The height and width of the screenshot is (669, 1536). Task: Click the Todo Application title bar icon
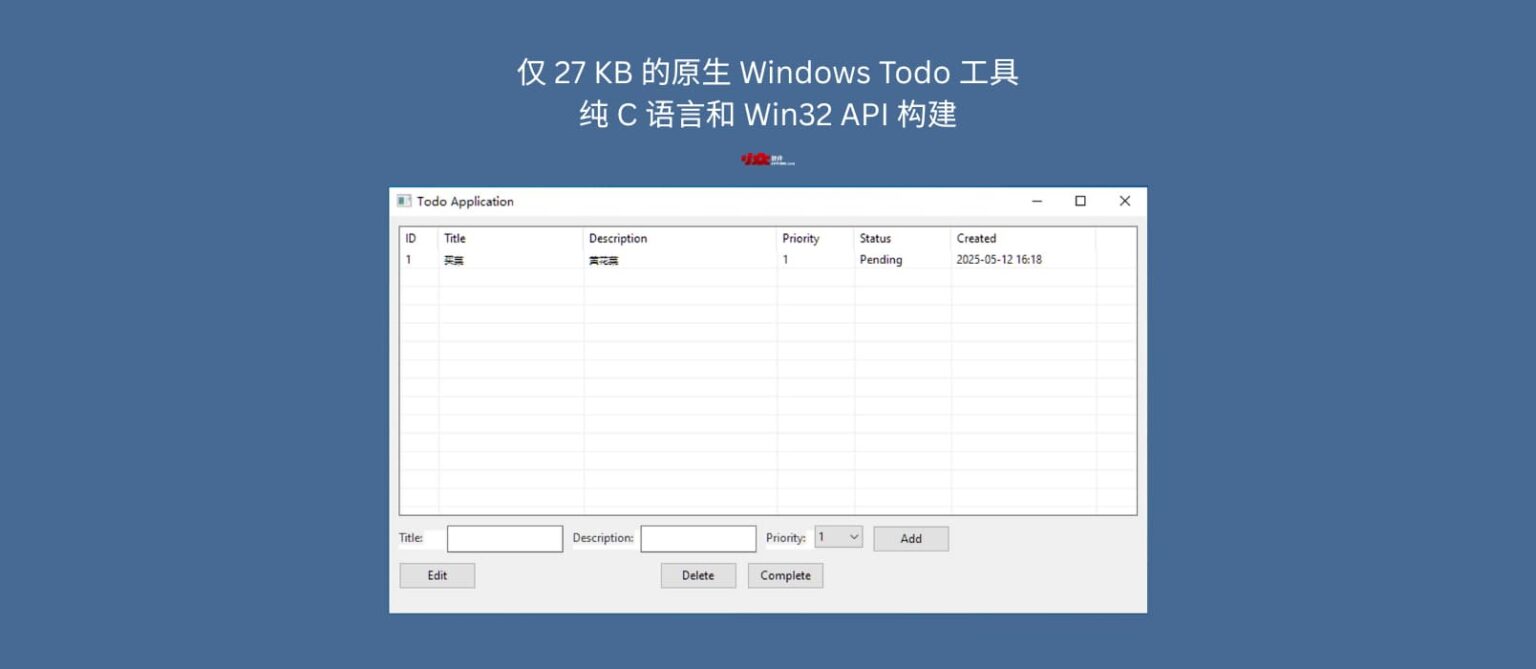click(404, 201)
